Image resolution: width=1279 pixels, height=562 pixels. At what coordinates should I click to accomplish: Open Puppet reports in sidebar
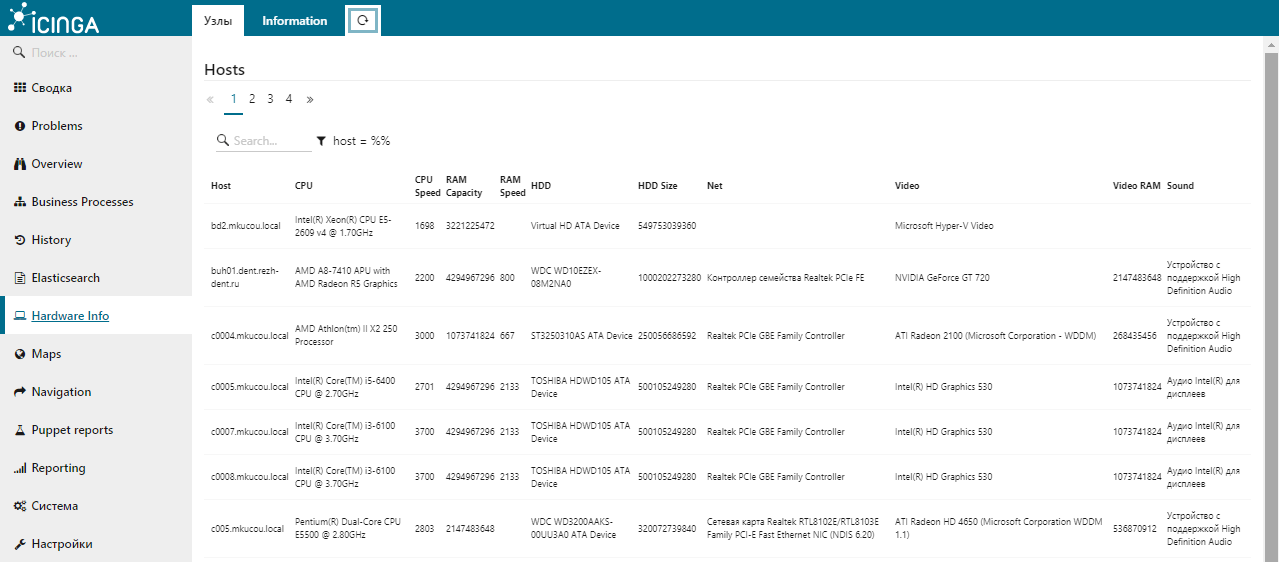(x=72, y=430)
